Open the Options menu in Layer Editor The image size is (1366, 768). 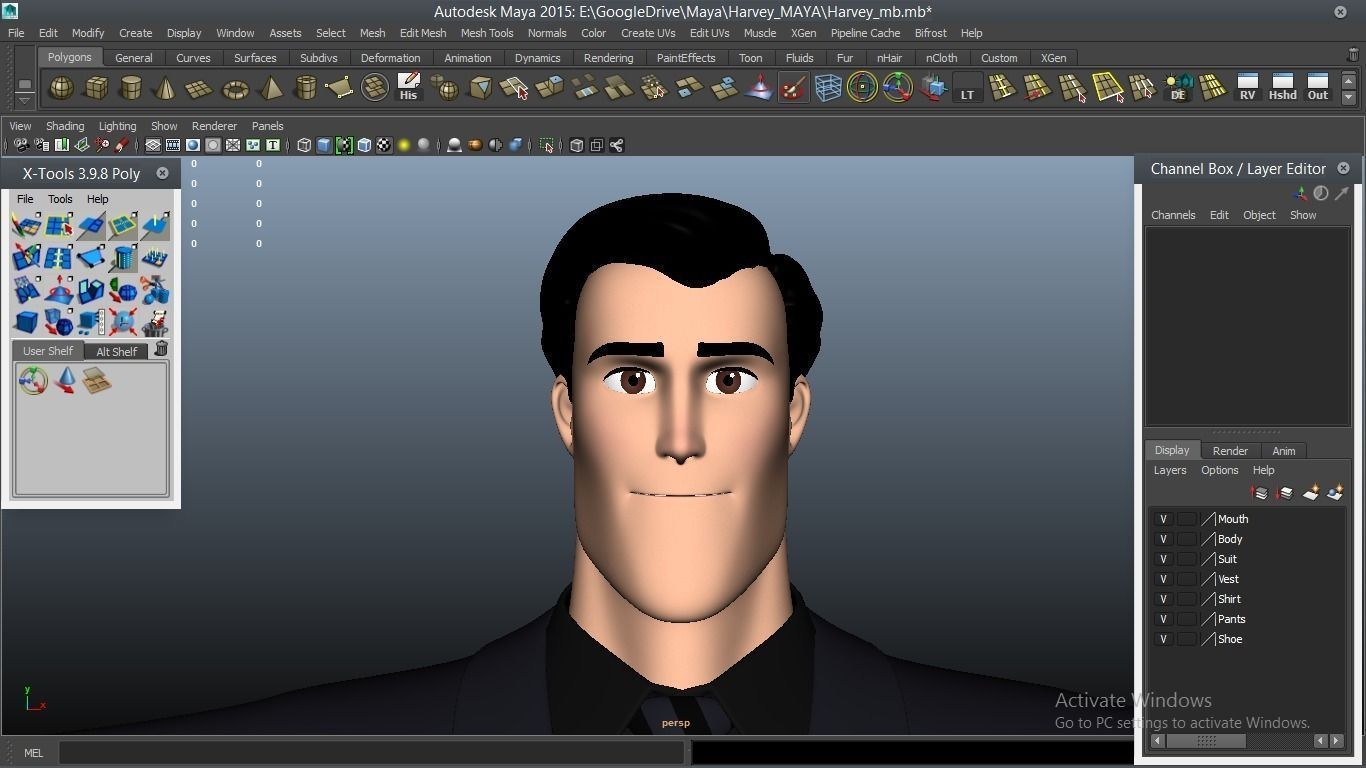[x=1219, y=470]
